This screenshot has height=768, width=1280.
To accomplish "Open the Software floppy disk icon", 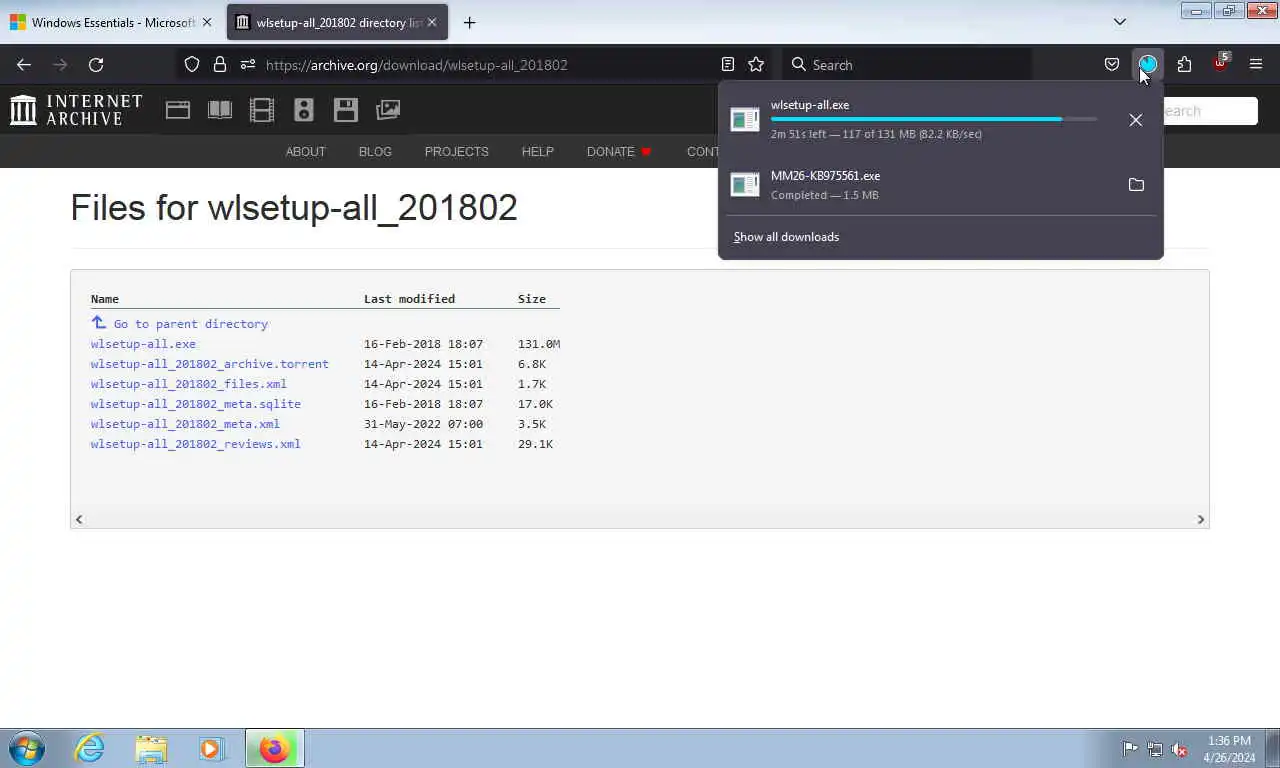I will [346, 110].
